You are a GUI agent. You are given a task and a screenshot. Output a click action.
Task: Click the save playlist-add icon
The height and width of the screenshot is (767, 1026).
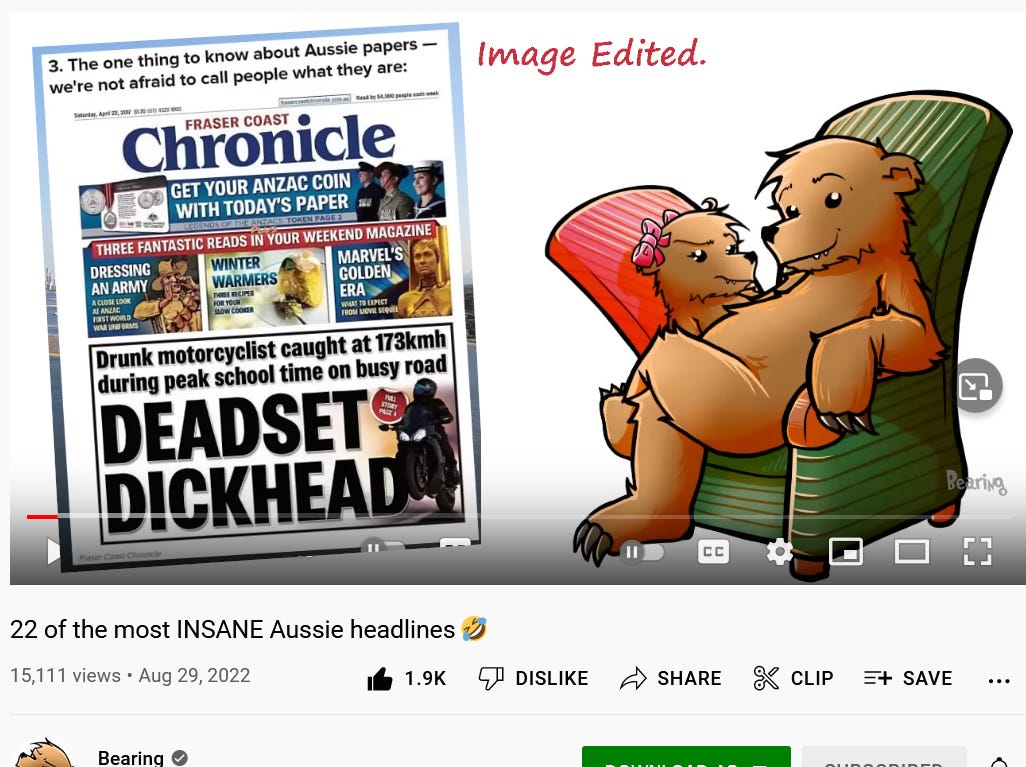click(x=877, y=679)
